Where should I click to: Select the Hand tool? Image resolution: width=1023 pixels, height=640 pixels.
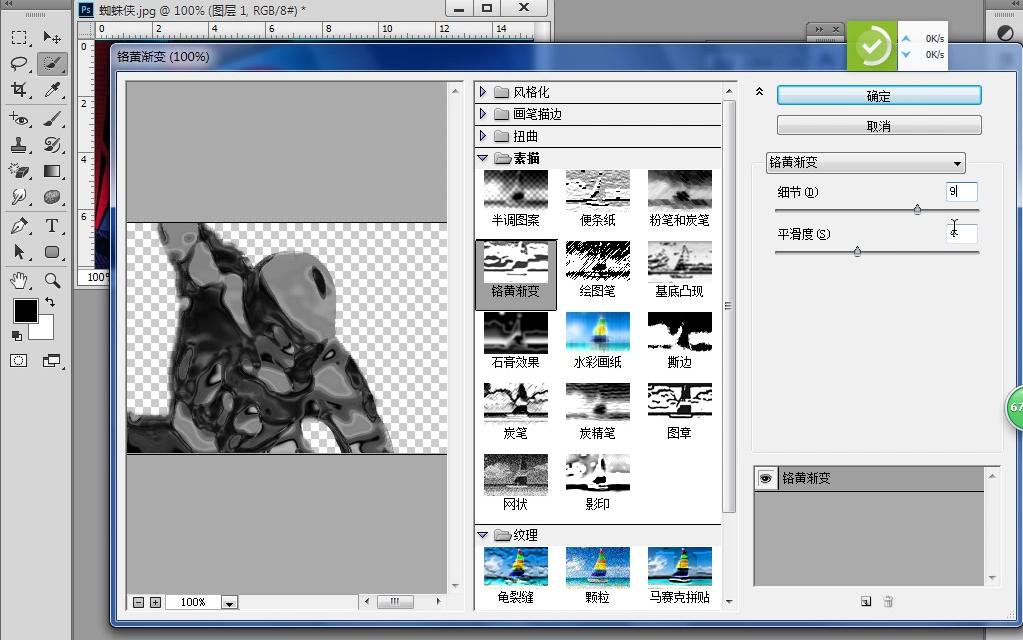(20, 281)
